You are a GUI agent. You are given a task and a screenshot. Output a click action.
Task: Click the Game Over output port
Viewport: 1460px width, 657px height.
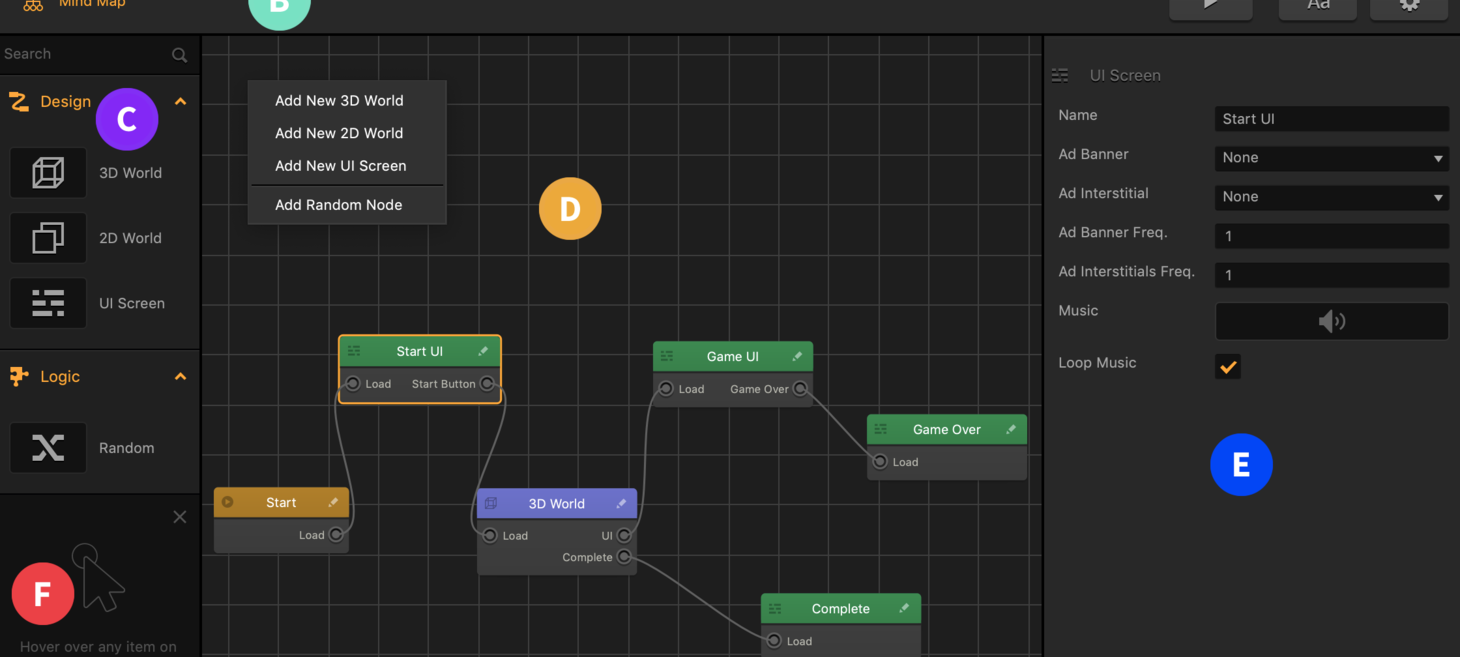pyautogui.click(x=800, y=389)
